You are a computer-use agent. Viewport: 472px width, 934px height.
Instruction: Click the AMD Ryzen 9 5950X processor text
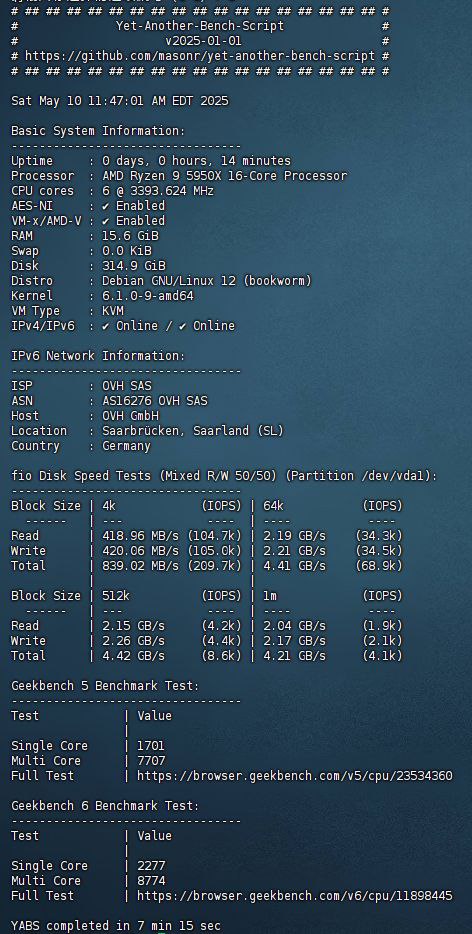(225, 176)
